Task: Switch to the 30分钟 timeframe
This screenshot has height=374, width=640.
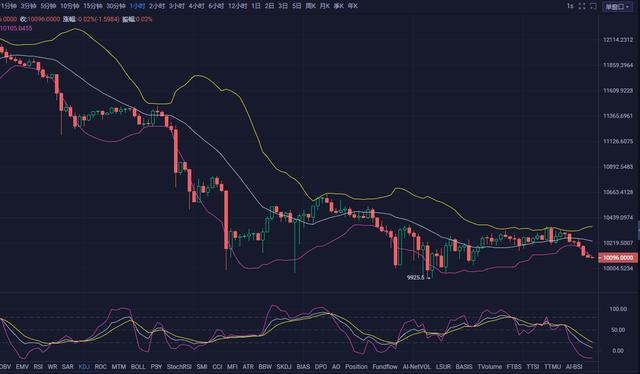Action: point(116,6)
